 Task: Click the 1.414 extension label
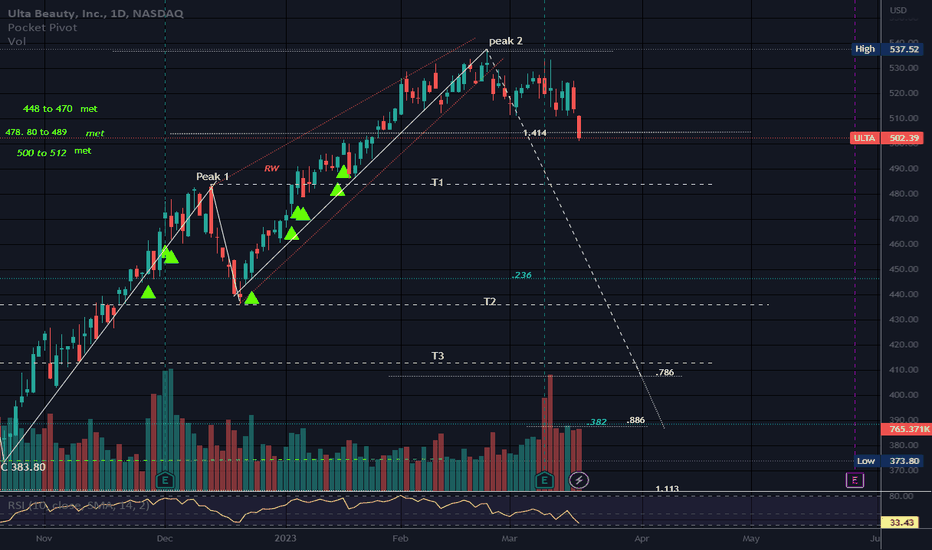coord(535,133)
